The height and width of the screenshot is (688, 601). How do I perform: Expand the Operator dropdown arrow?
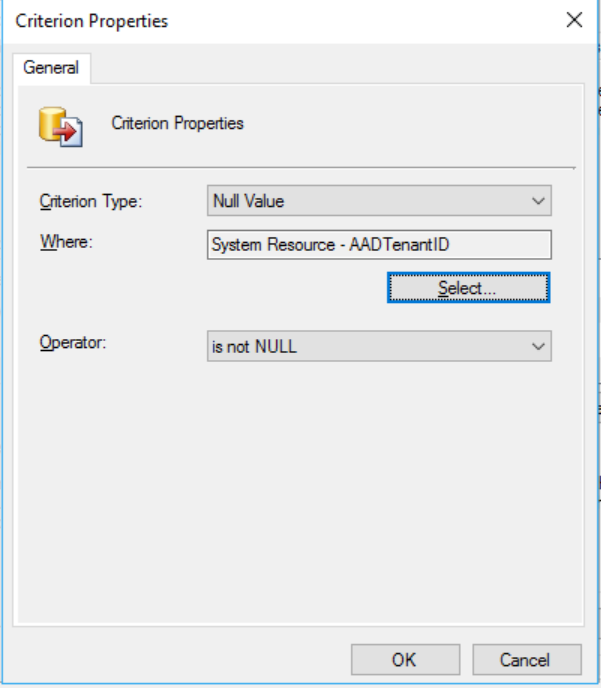[539, 347]
